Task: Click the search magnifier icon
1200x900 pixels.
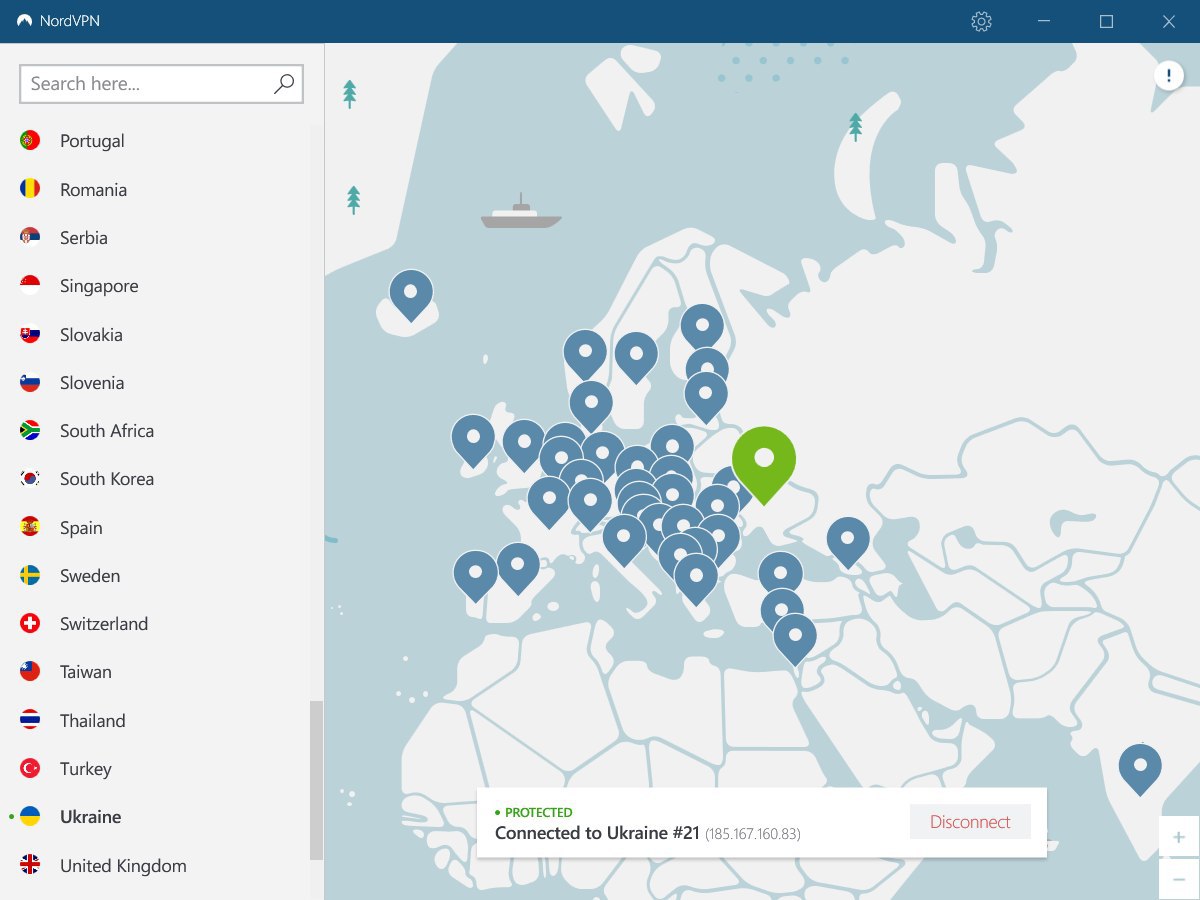Action: point(284,84)
